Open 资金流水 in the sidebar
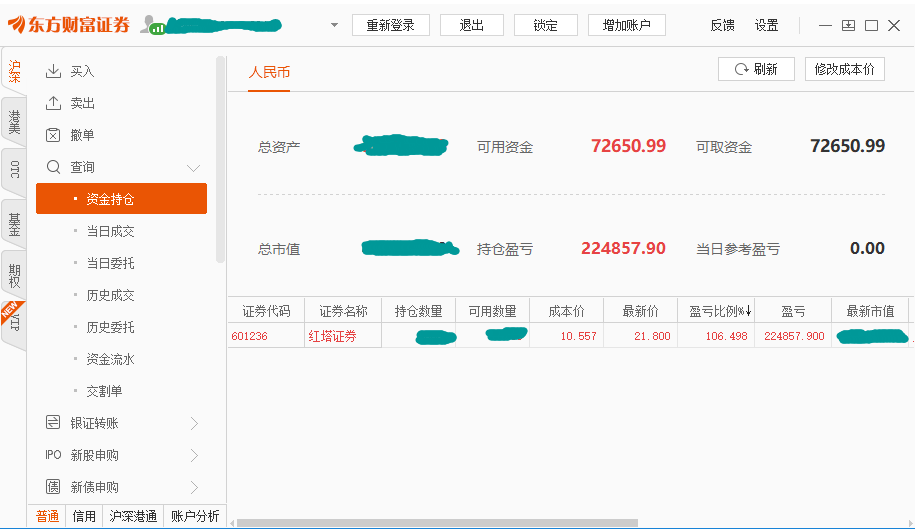The width and height of the screenshot is (915, 529). [x=110, y=359]
